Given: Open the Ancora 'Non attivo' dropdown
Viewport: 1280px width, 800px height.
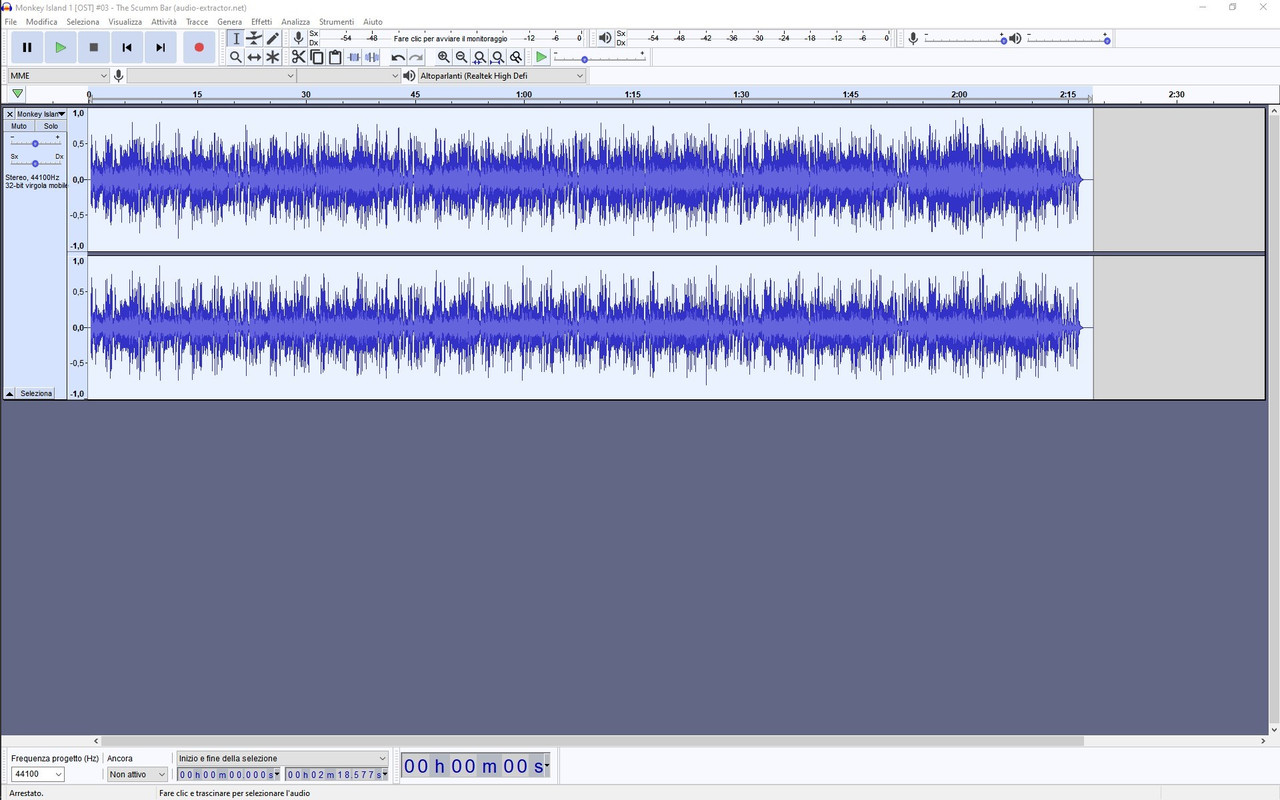Looking at the screenshot, I should tap(137, 774).
